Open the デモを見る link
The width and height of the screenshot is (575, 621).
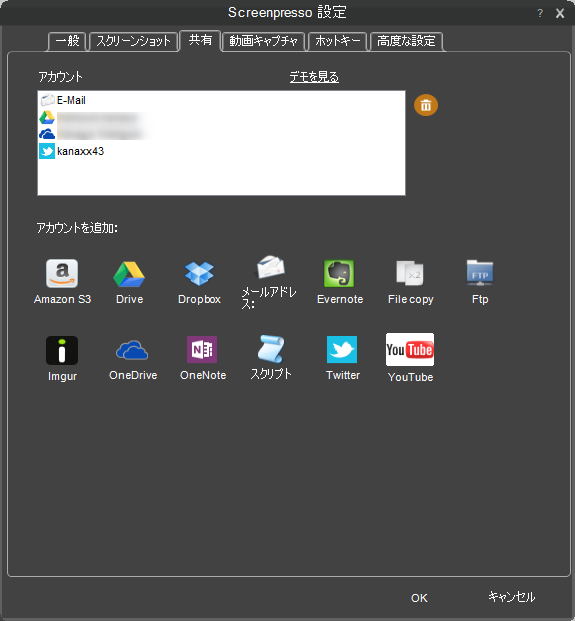[314, 77]
